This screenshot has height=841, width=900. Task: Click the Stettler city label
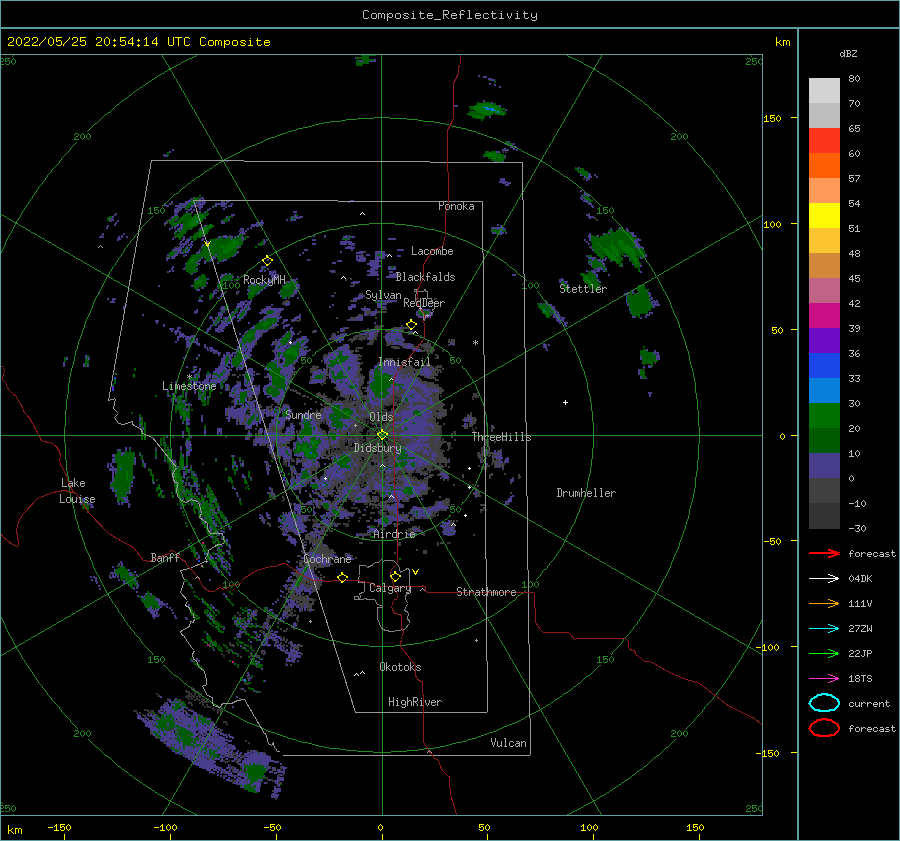pyautogui.click(x=583, y=289)
